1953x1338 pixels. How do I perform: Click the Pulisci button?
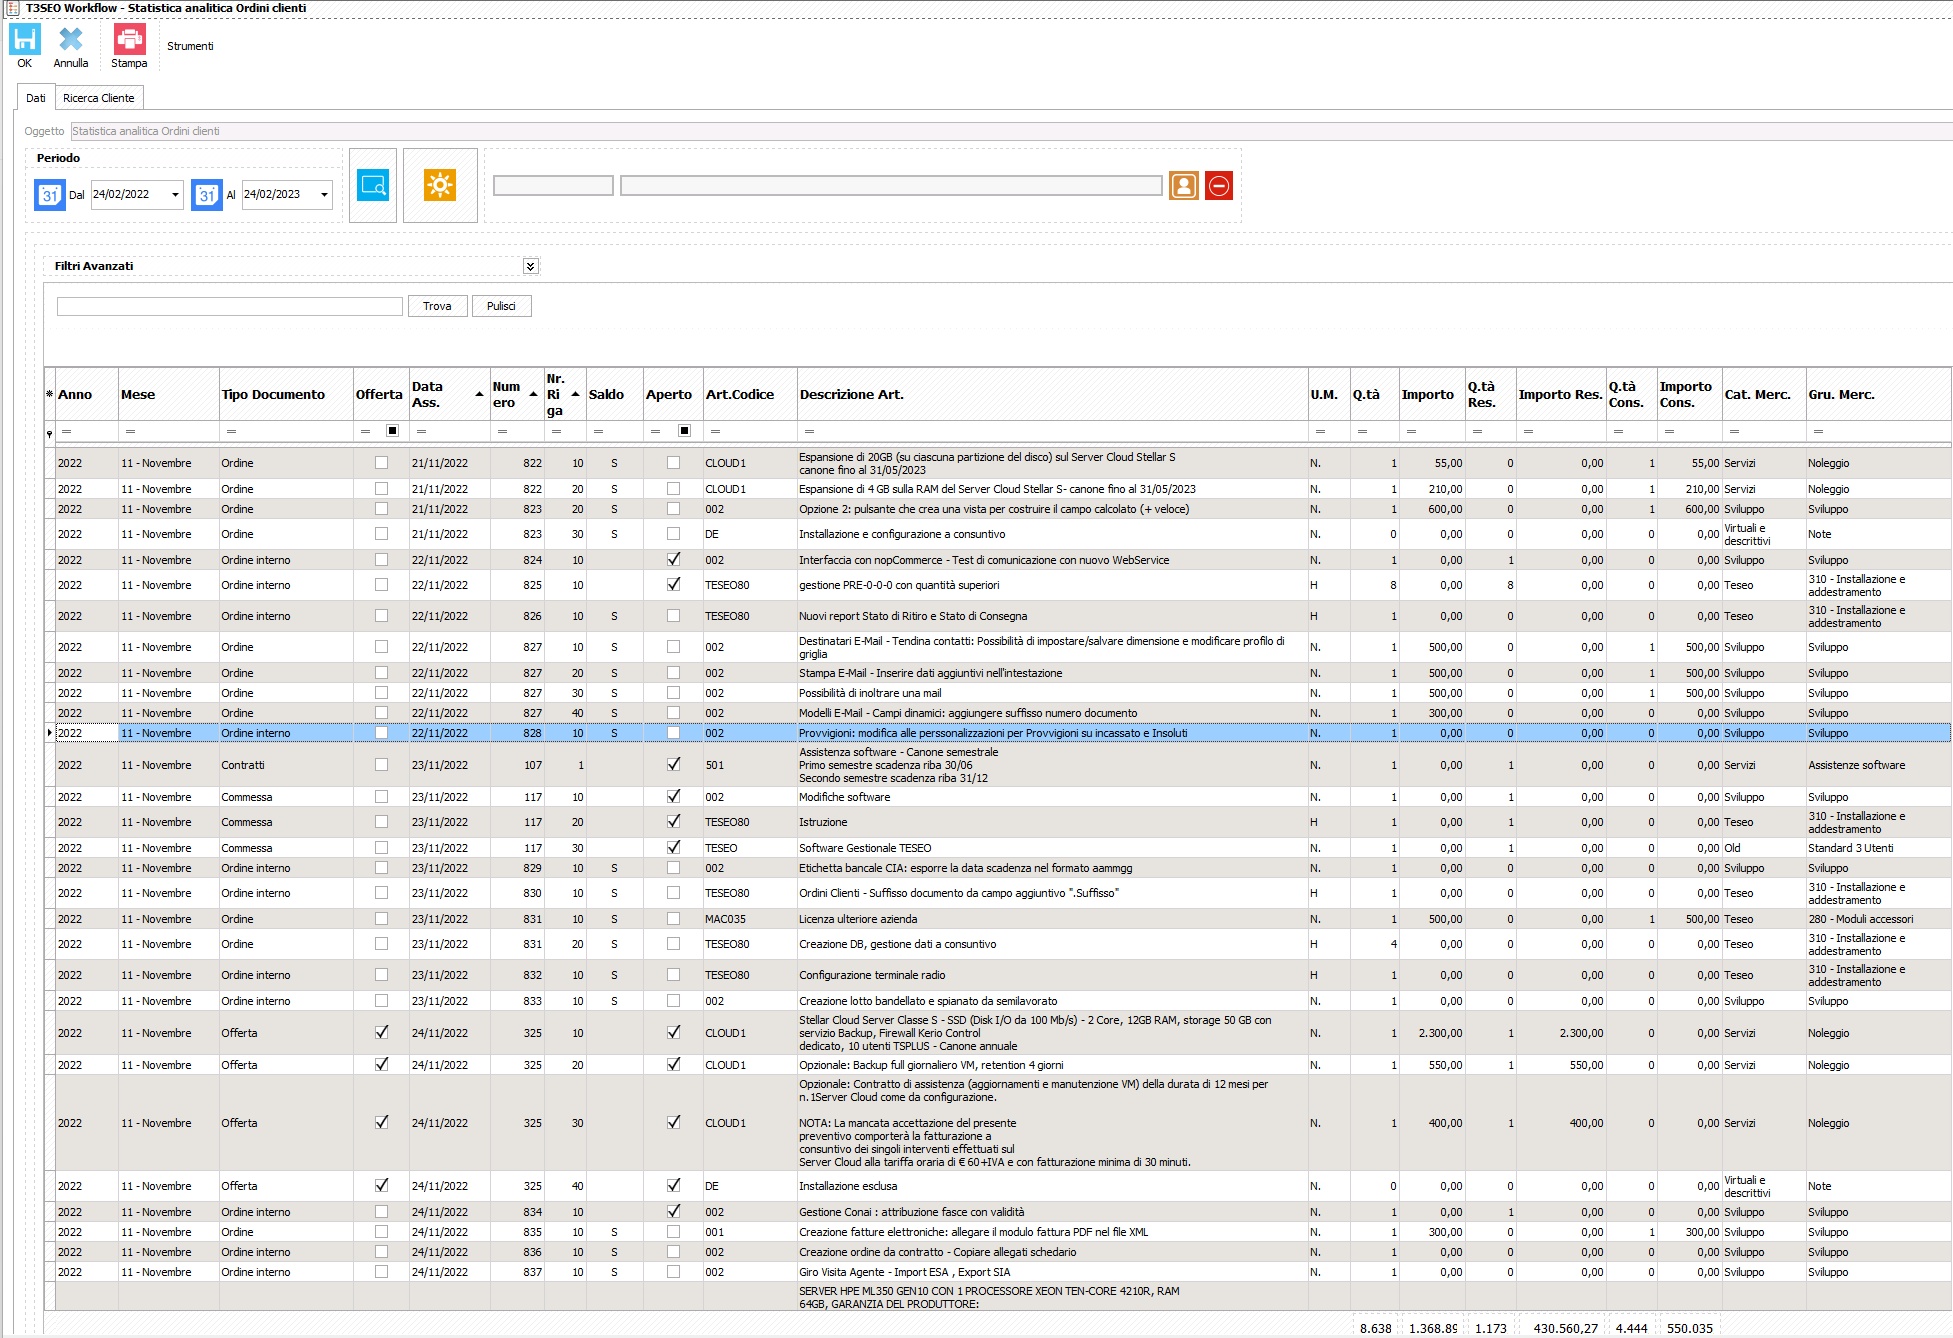[501, 306]
